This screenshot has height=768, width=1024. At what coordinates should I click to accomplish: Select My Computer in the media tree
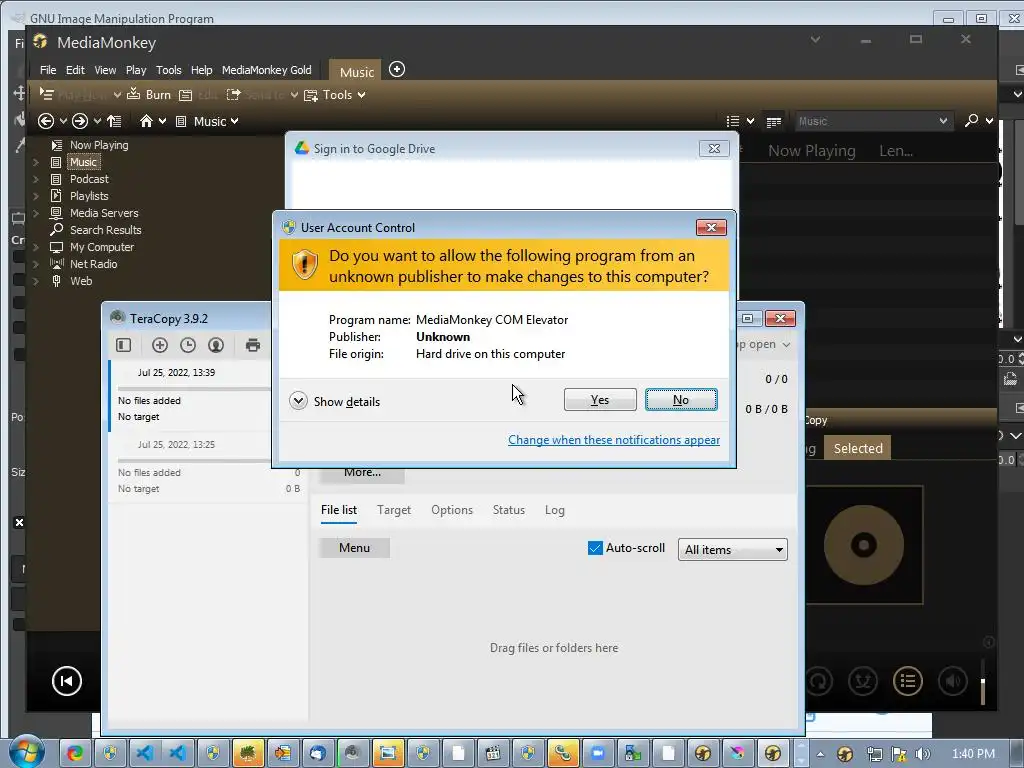pyautogui.click(x=101, y=247)
